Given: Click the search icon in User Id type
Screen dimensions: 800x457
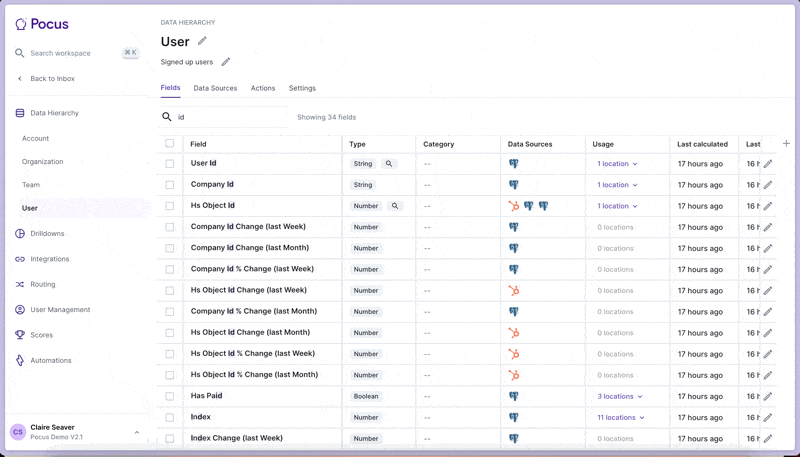Looking at the screenshot, I should coord(389,164).
